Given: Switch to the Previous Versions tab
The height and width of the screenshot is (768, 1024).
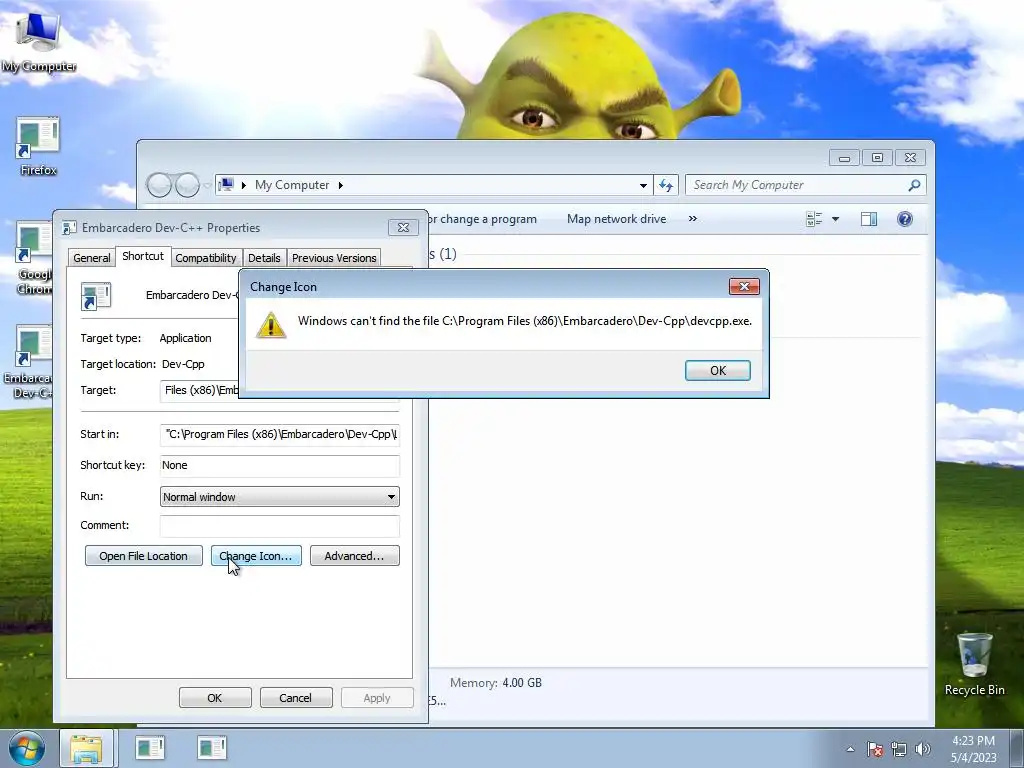Looking at the screenshot, I should [x=334, y=258].
